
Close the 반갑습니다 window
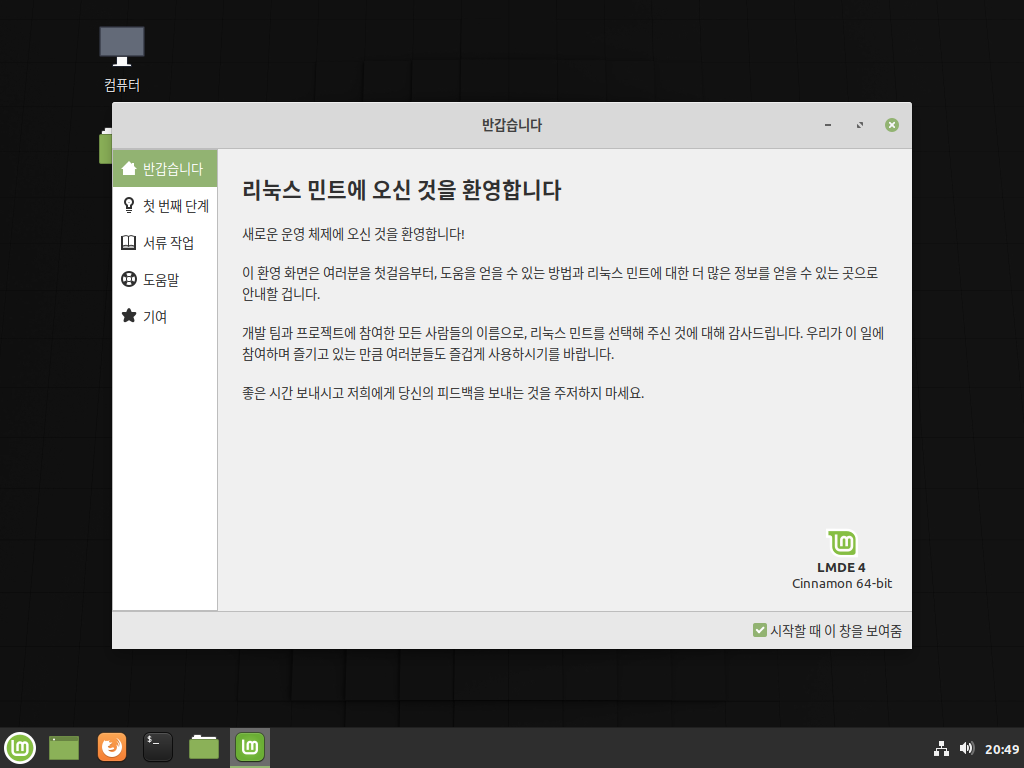pyautogui.click(x=891, y=125)
